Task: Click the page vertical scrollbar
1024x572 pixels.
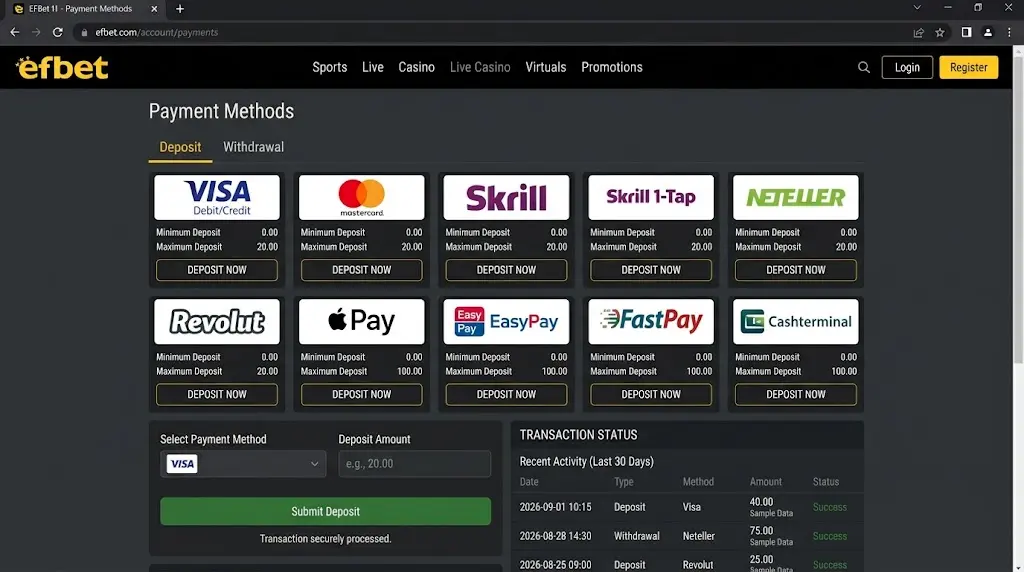Action: tap(1018, 209)
